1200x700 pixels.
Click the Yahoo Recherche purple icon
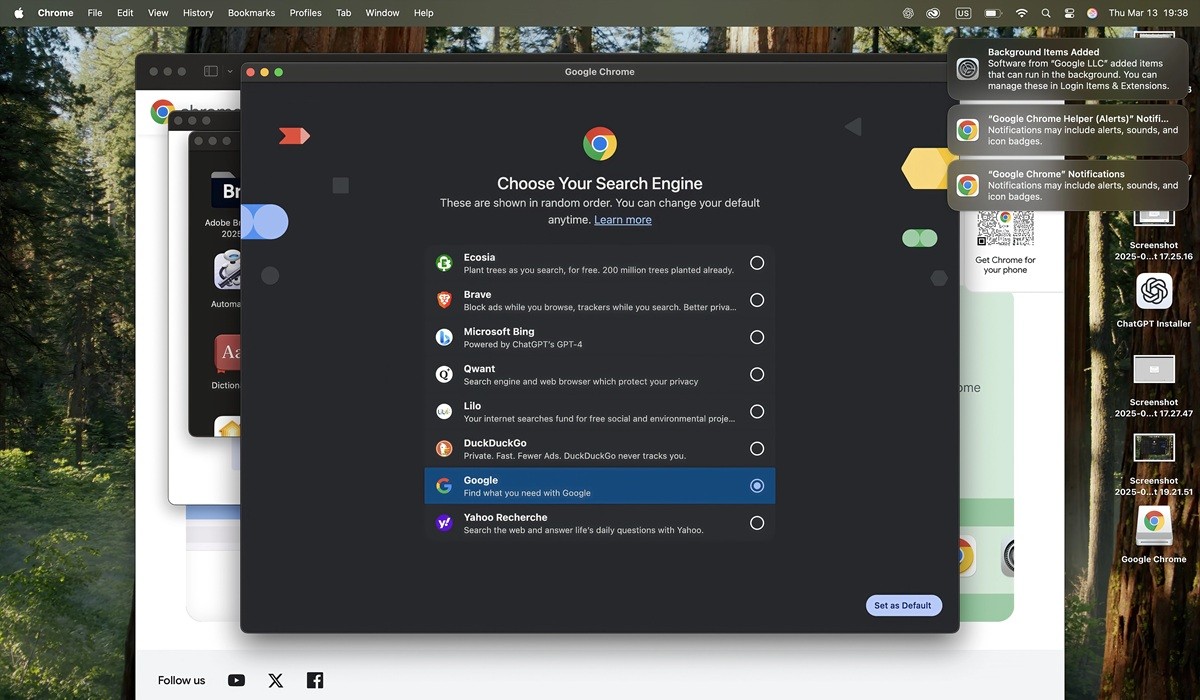click(444, 523)
